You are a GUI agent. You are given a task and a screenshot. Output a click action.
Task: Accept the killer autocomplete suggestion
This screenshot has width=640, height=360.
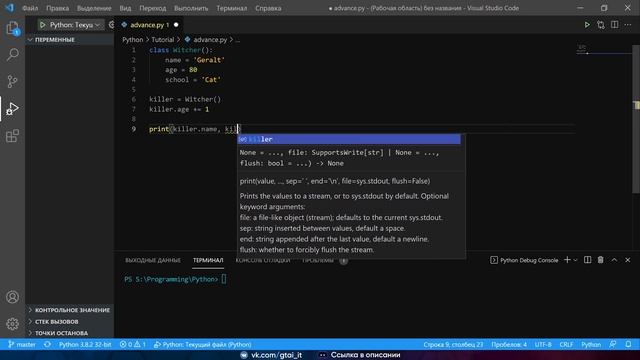[349, 139]
